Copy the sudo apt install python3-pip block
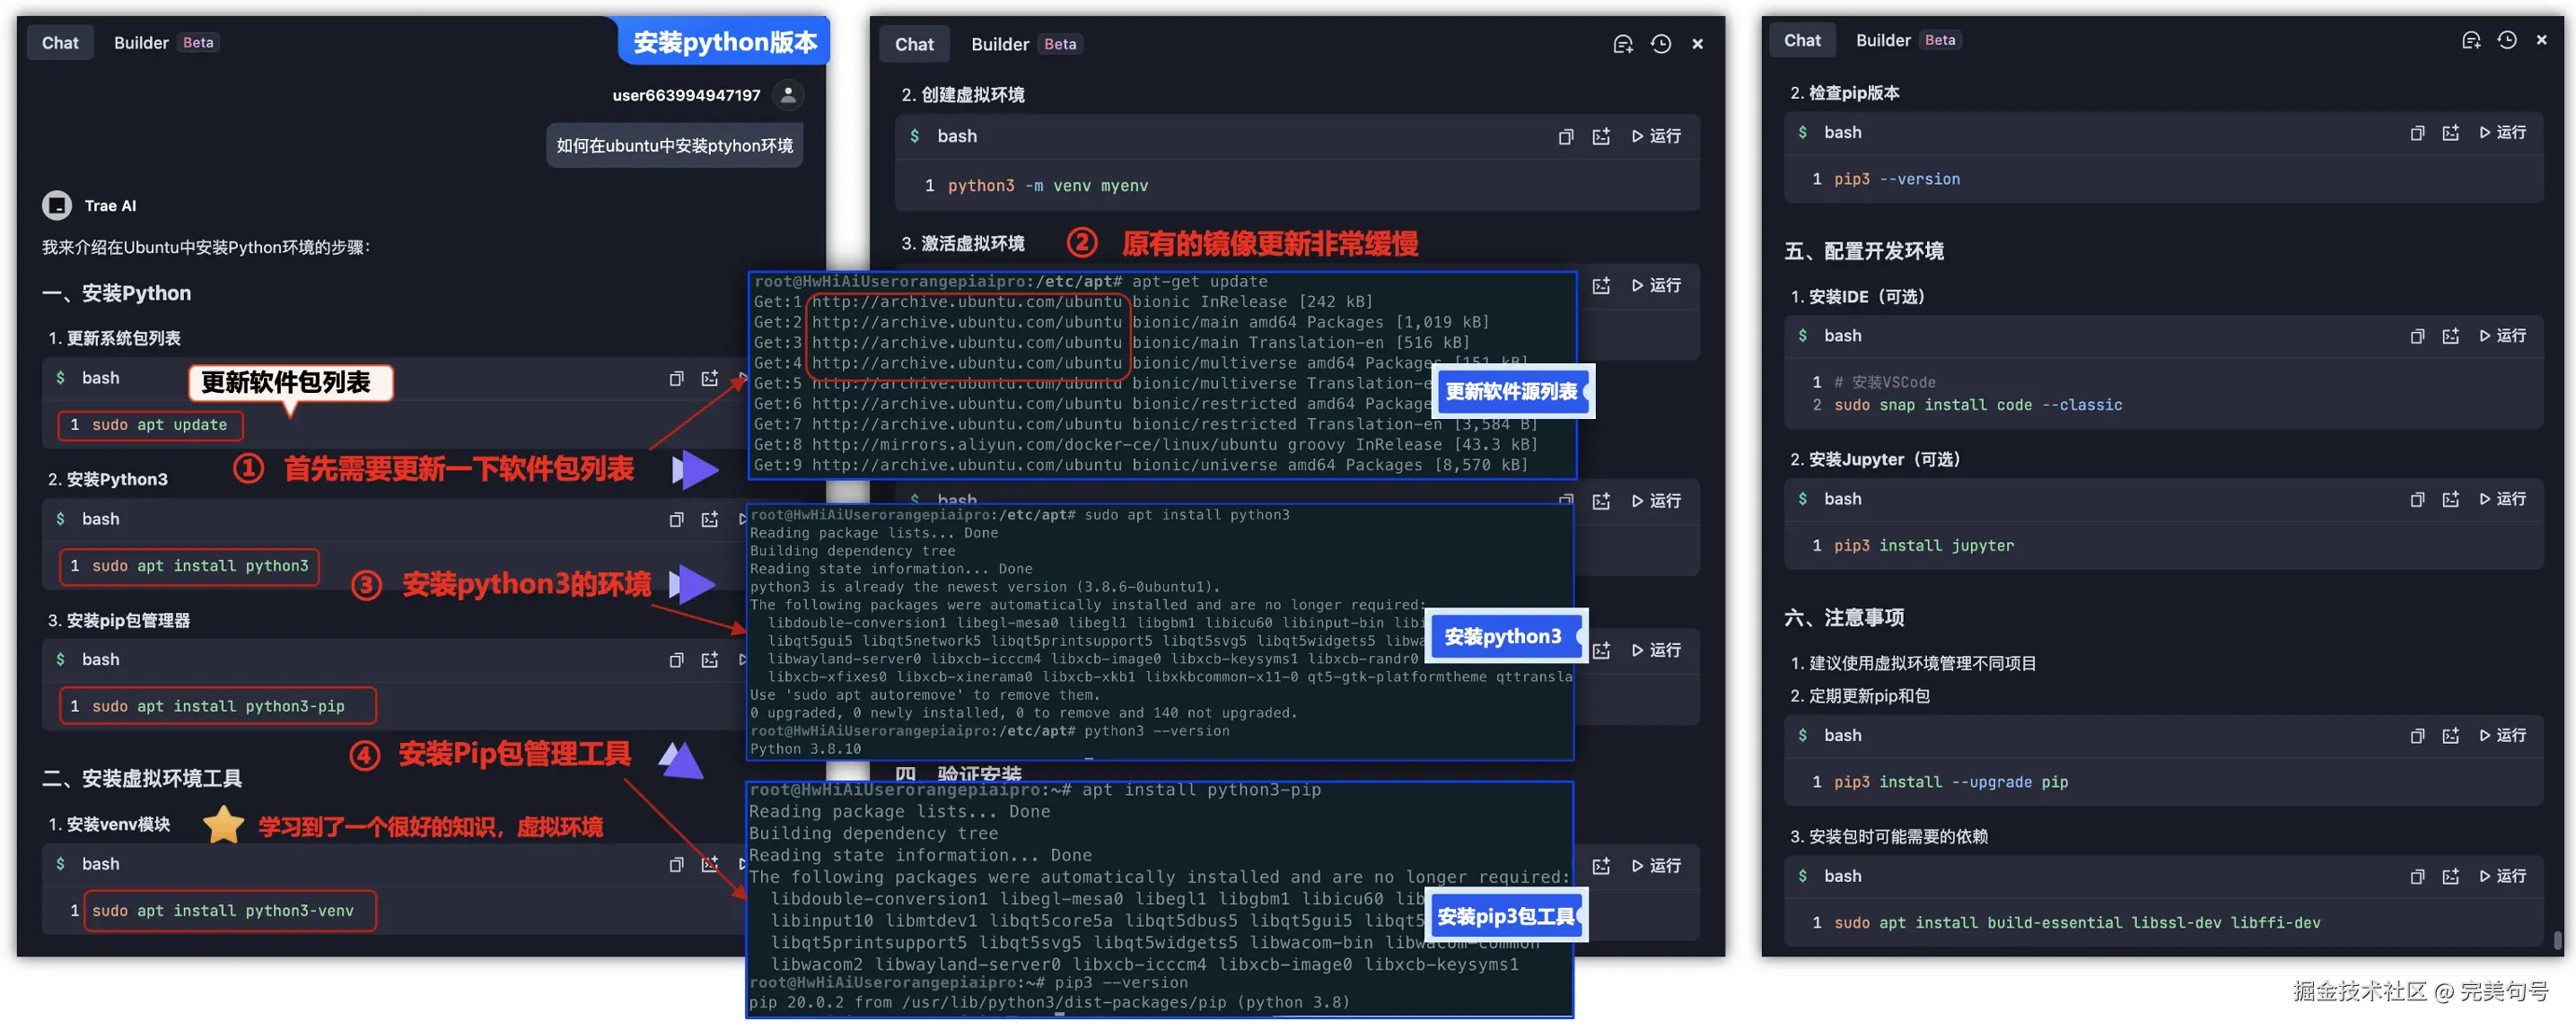The height and width of the screenshot is (1030, 2576). tap(676, 661)
